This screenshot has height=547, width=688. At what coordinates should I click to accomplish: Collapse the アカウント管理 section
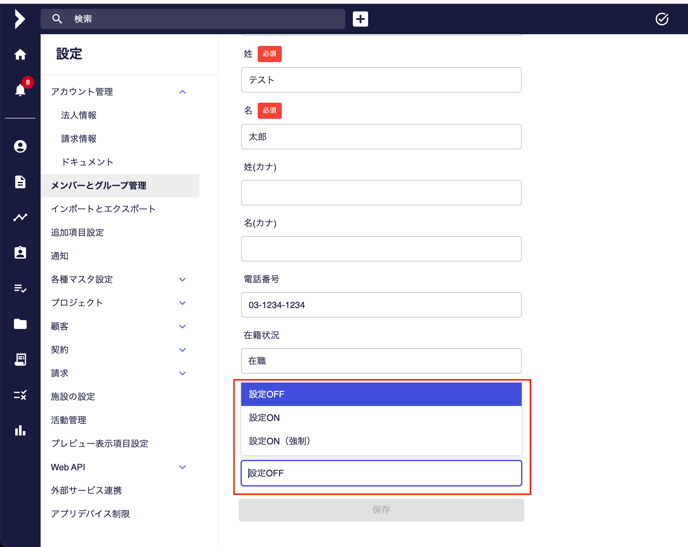[183, 92]
